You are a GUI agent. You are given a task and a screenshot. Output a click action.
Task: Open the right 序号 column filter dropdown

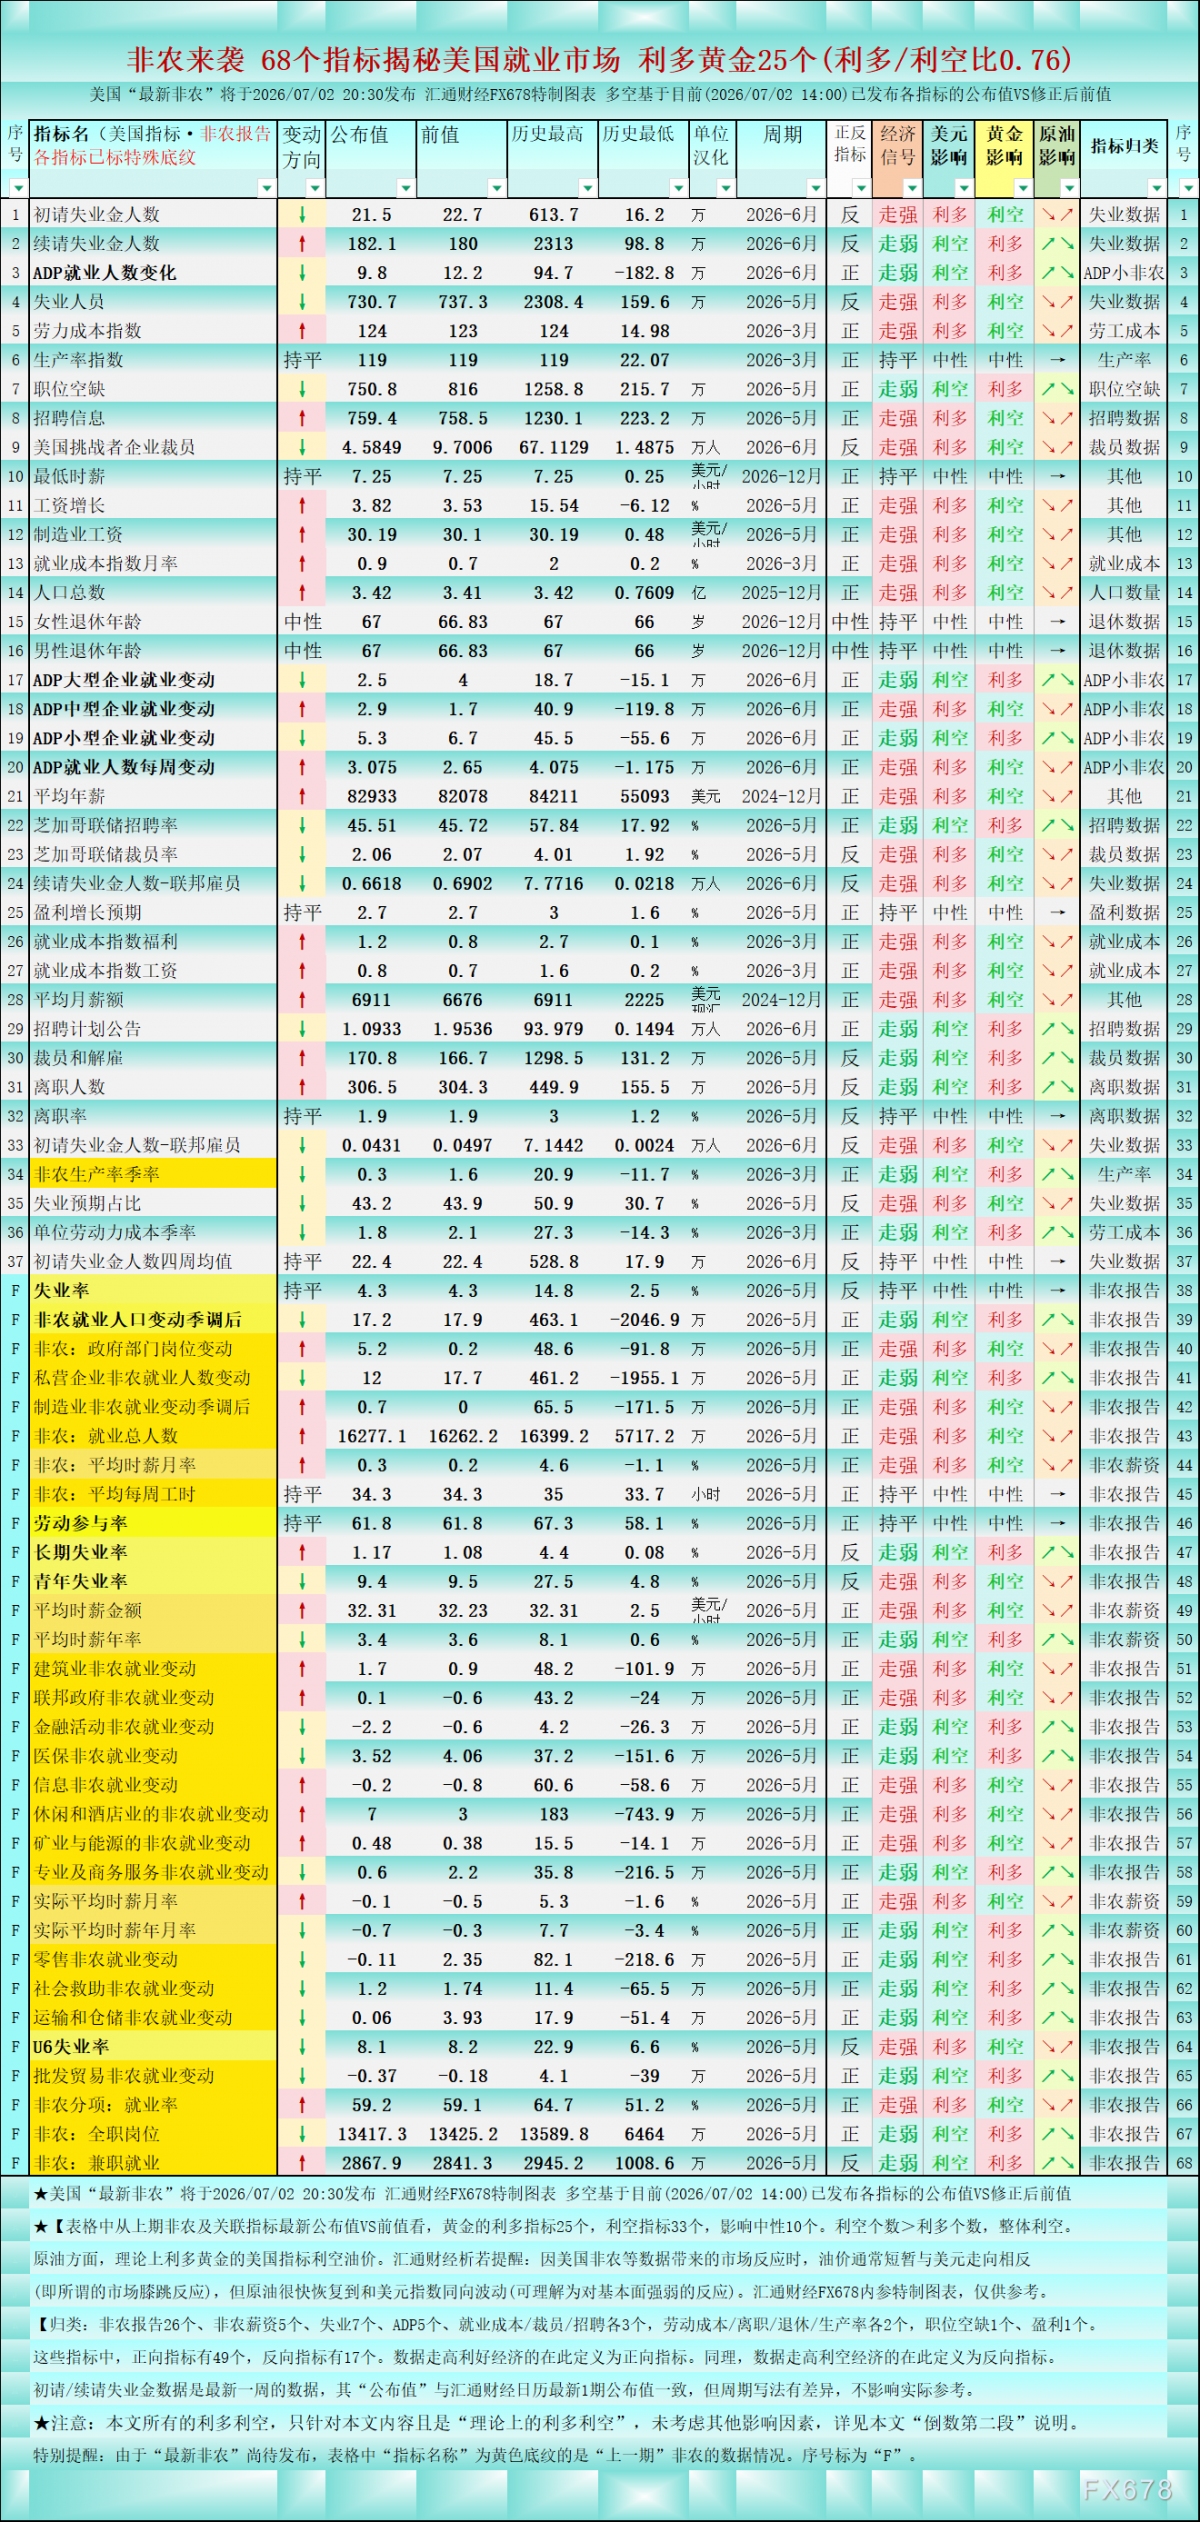point(1189,187)
